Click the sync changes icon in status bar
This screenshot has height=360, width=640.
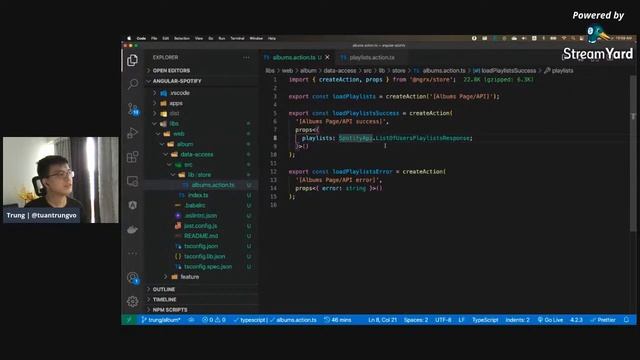(191, 320)
